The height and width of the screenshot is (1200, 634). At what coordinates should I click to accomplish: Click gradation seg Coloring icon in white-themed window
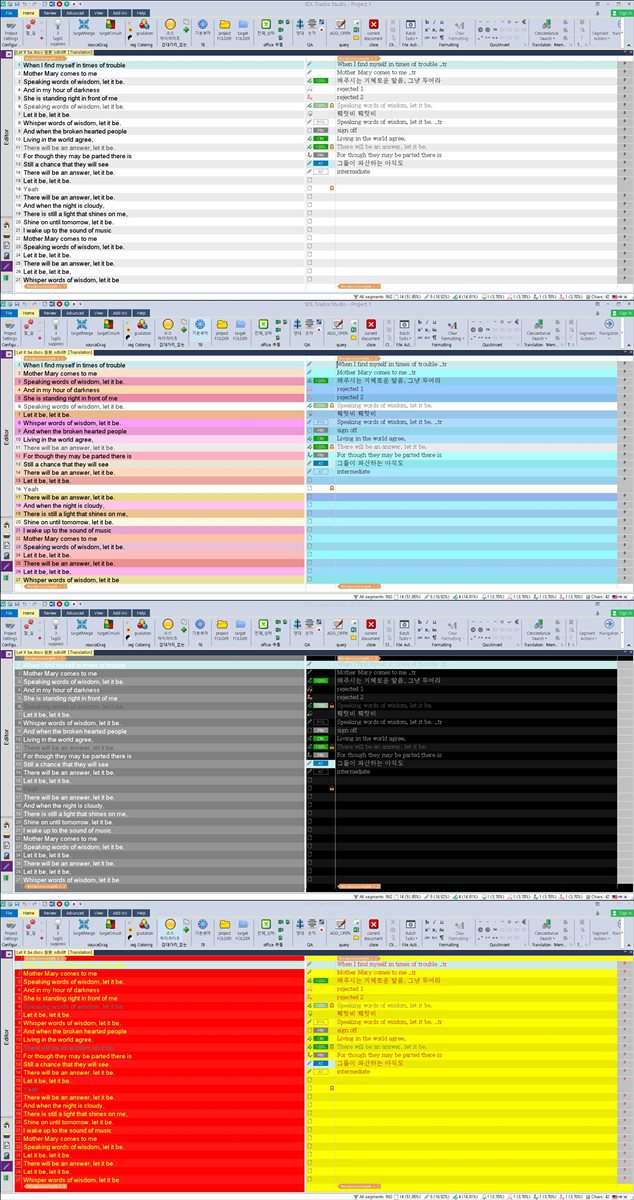click(144, 27)
